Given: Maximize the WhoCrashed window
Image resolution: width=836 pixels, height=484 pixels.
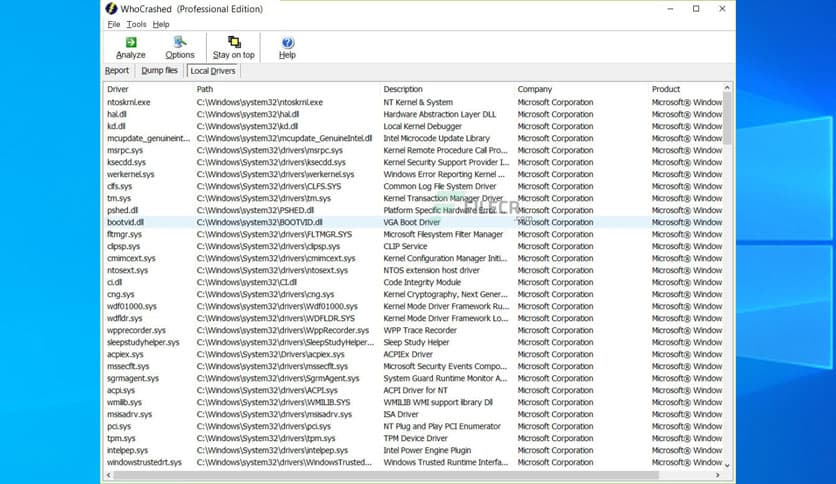Looking at the screenshot, I should click(696, 9).
